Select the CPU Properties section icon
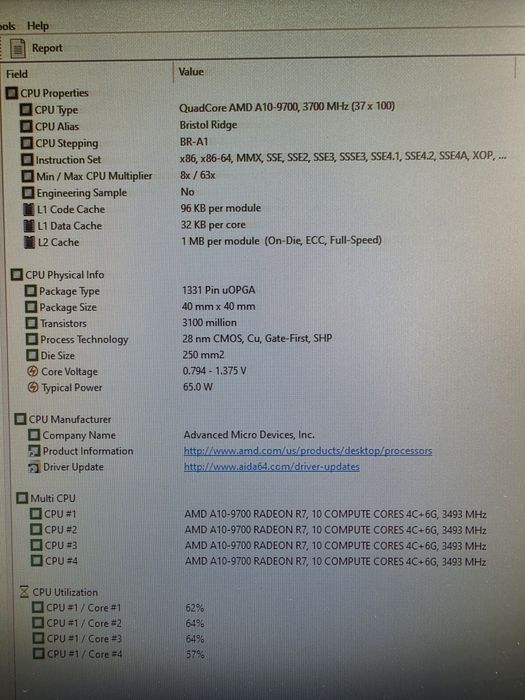 pyautogui.click(x=12, y=93)
